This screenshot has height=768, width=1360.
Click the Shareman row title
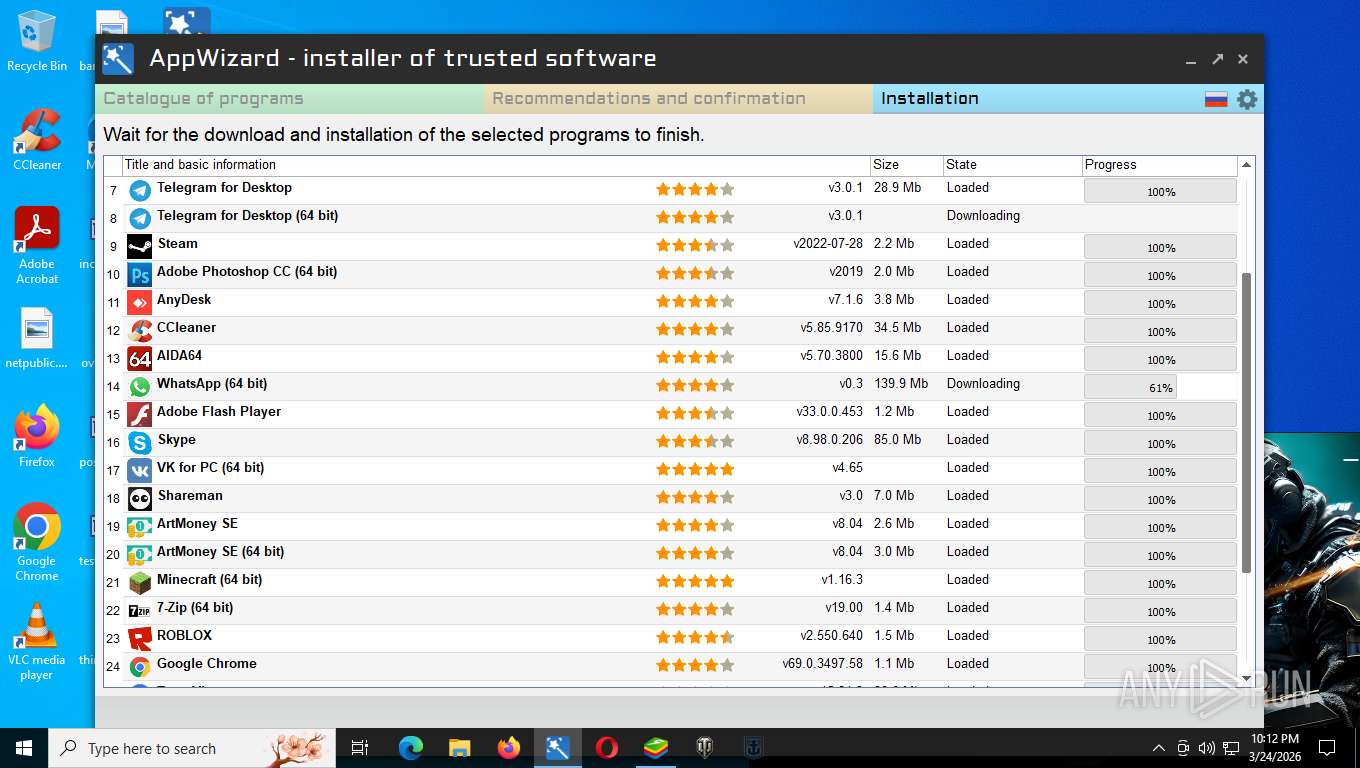[x=190, y=496]
